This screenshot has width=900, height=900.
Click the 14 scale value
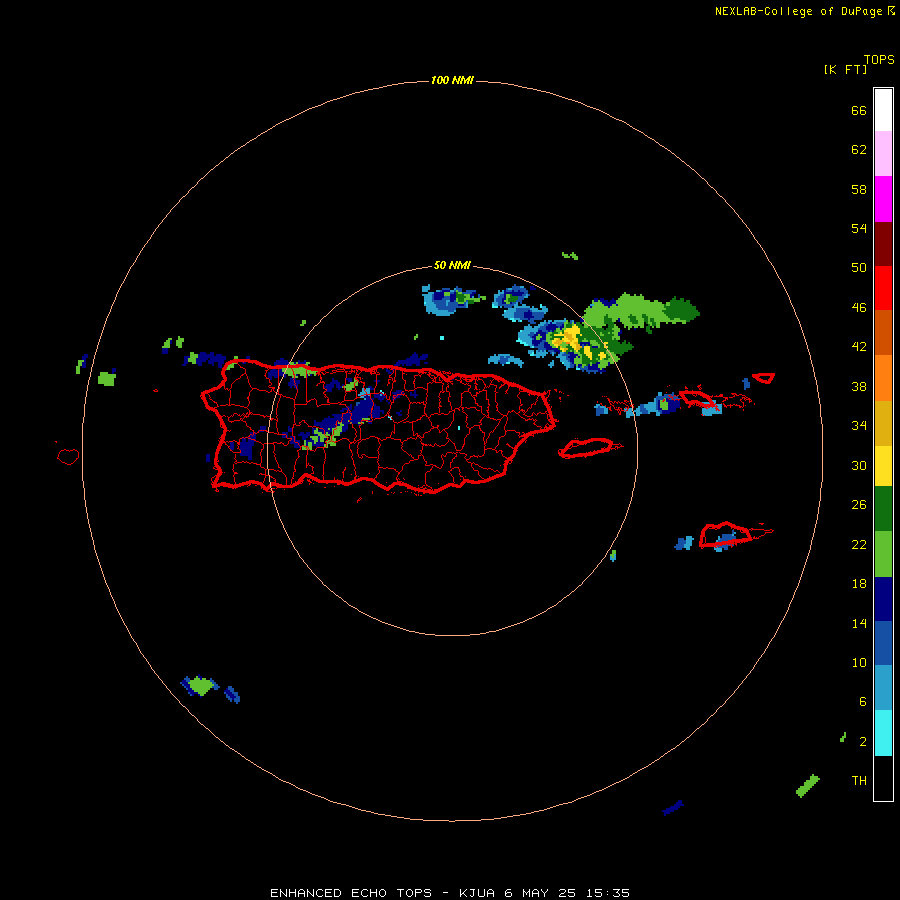[x=859, y=623]
